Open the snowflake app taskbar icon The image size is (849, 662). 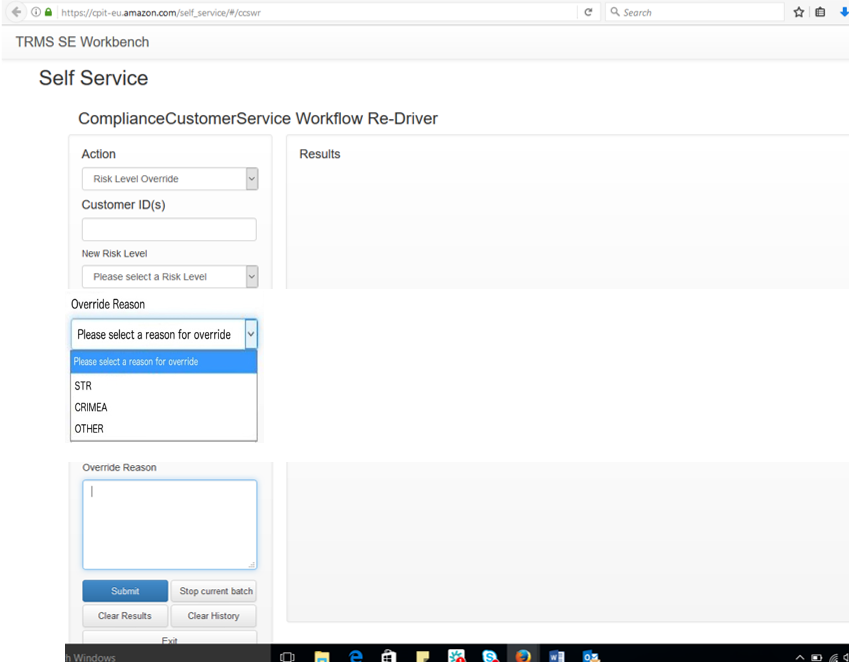pos(456,656)
